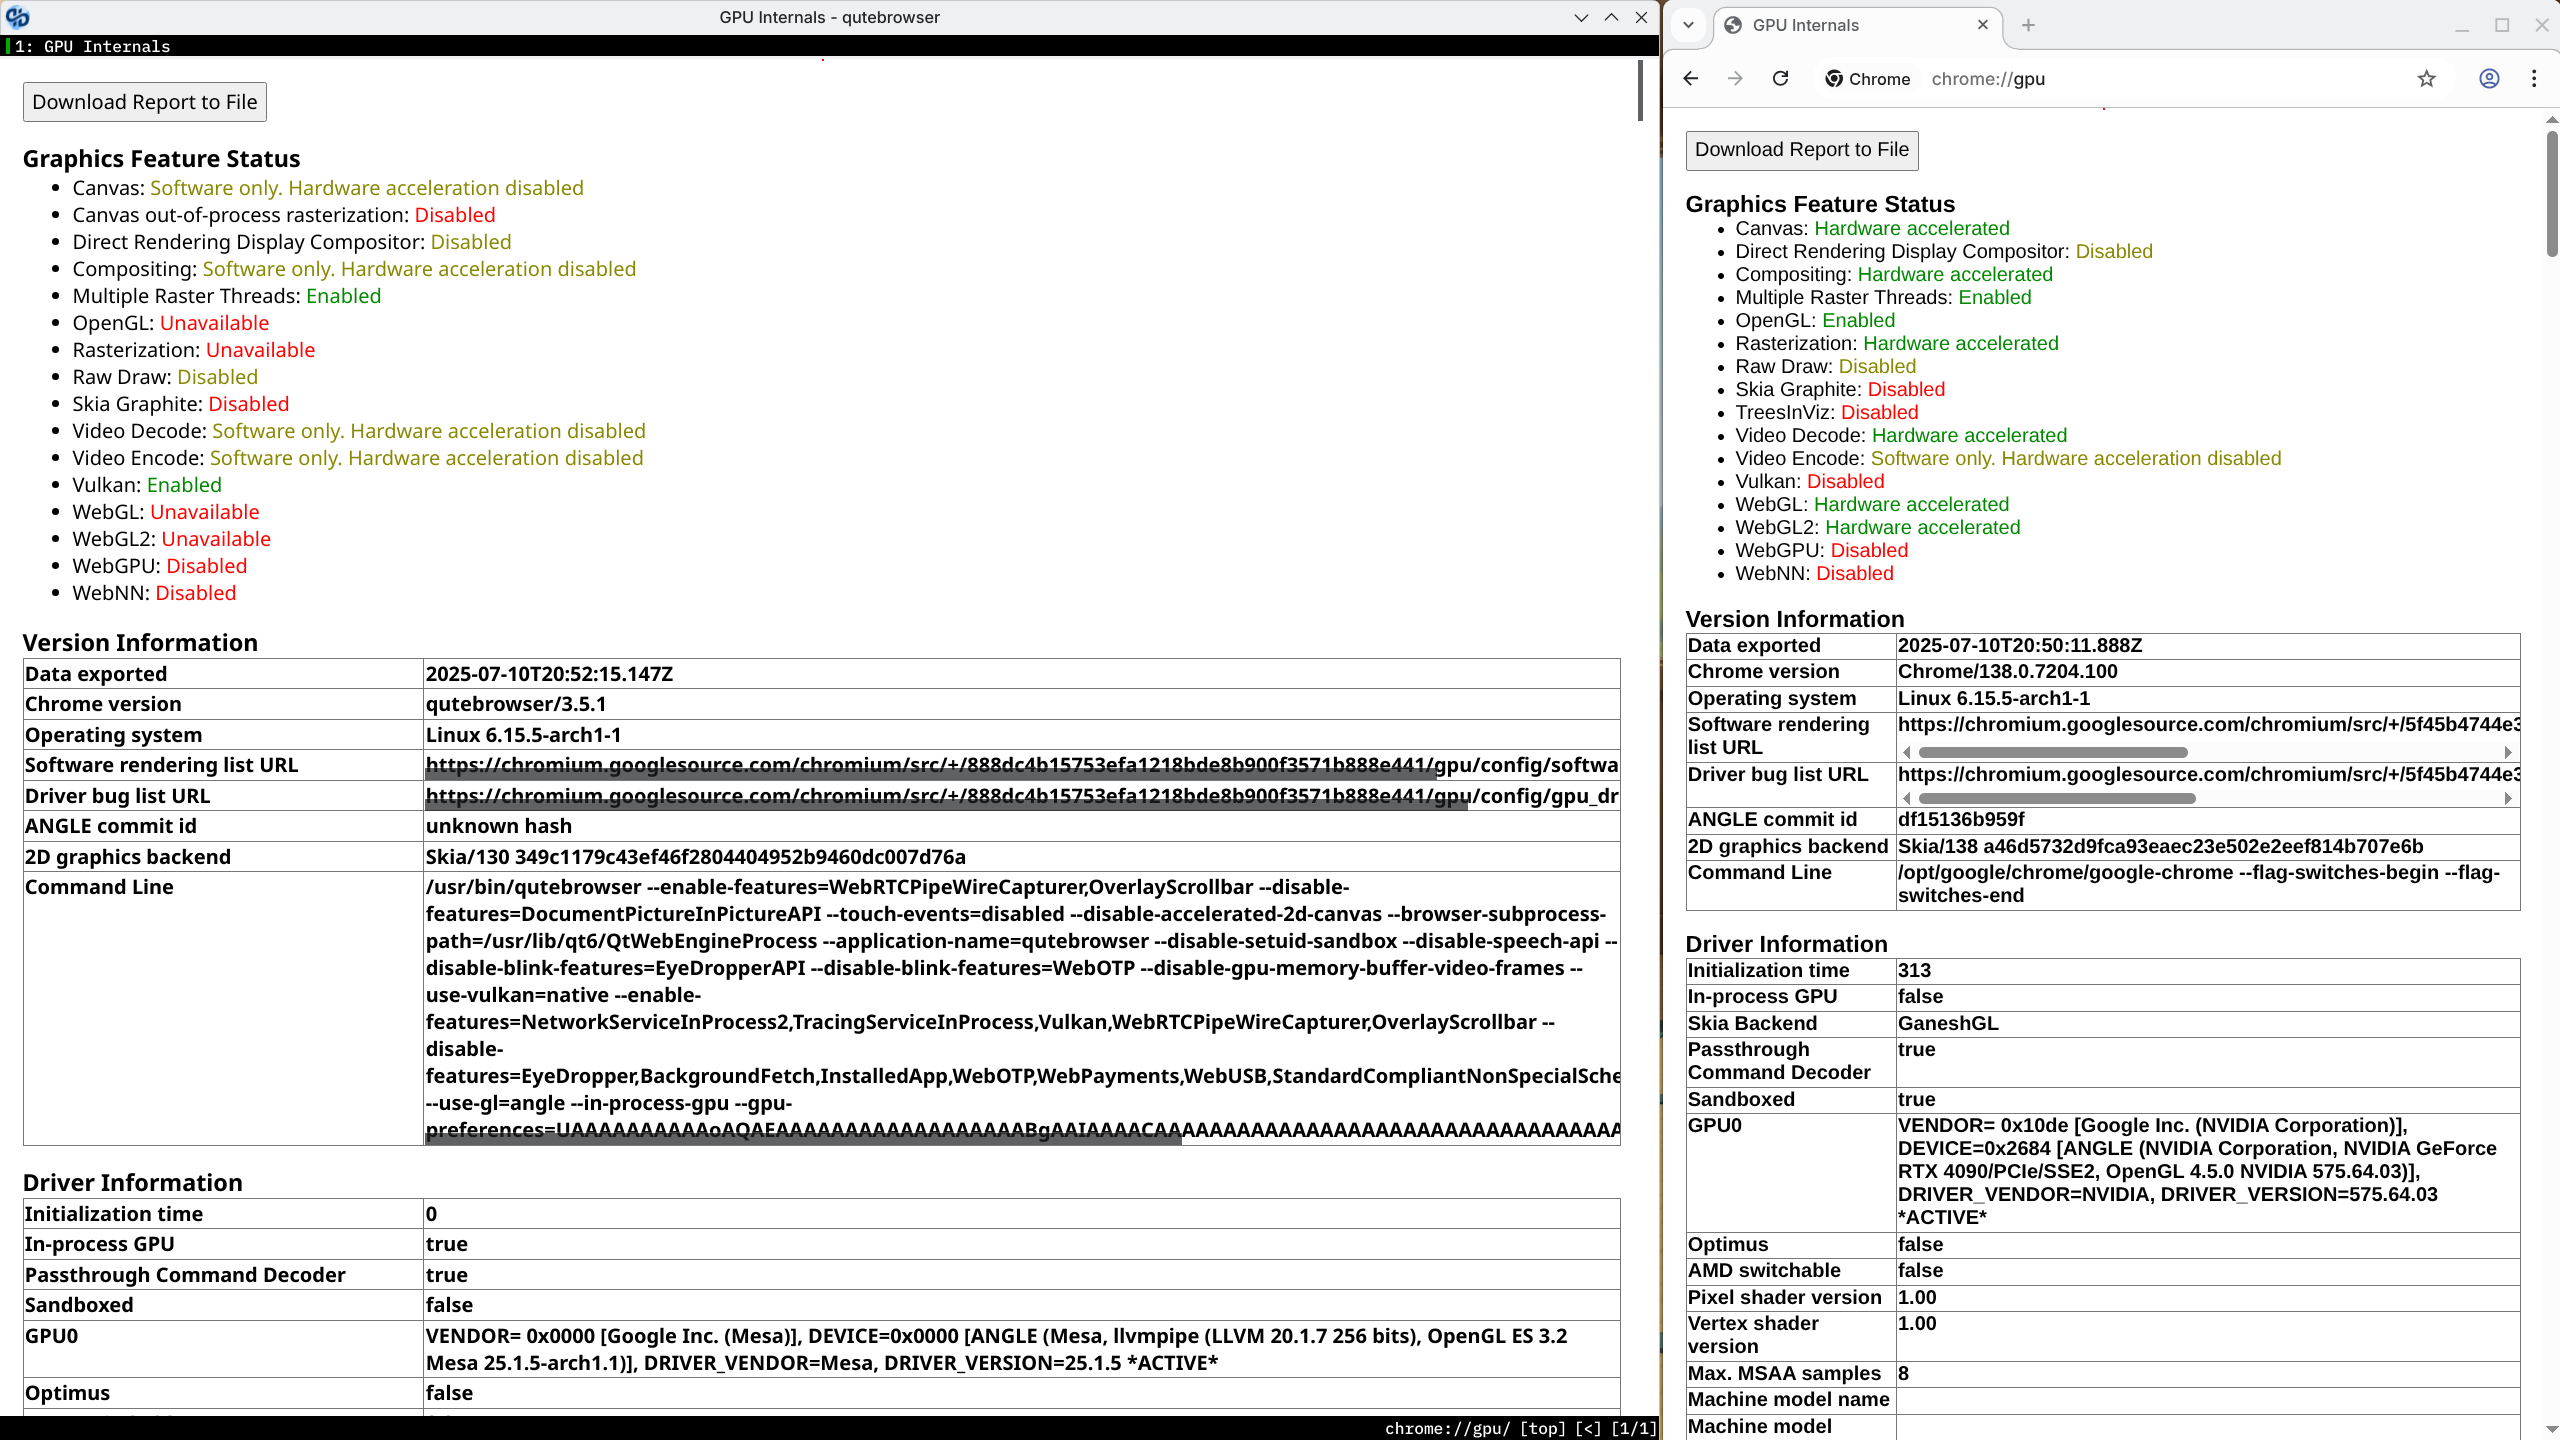Open the Chrome tab search chevron

pos(1689,25)
